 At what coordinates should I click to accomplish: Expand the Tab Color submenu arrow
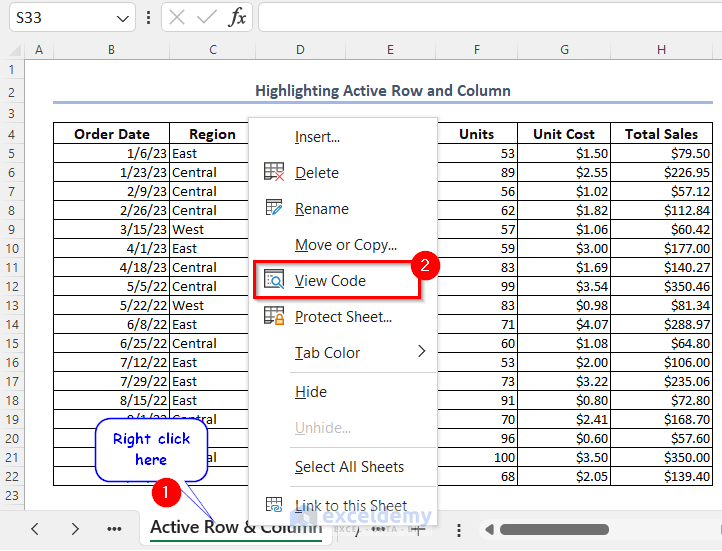pyautogui.click(x=421, y=352)
